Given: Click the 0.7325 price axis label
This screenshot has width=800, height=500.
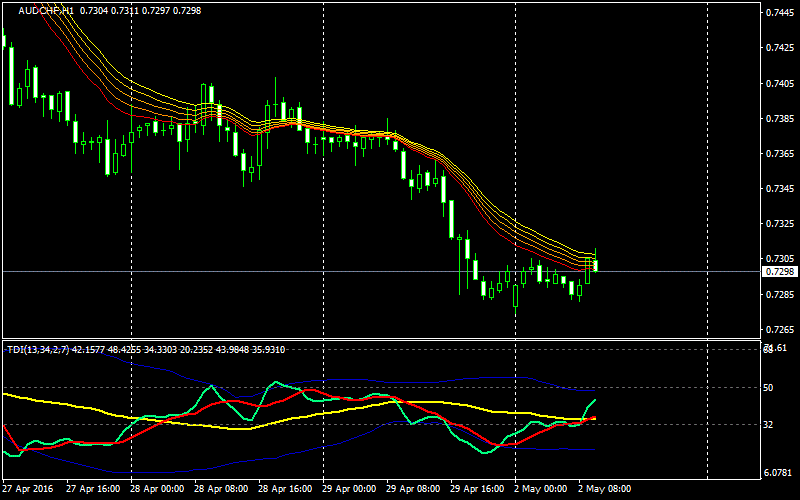Looking at the screenshot, I should pos(779,224).
